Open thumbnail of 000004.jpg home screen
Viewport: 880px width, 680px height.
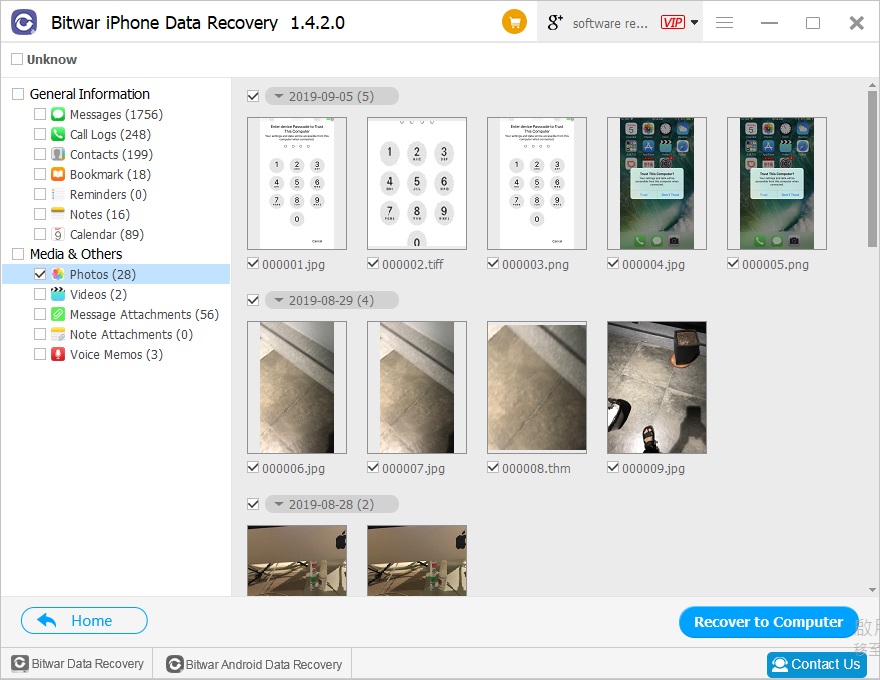point(657,183)
